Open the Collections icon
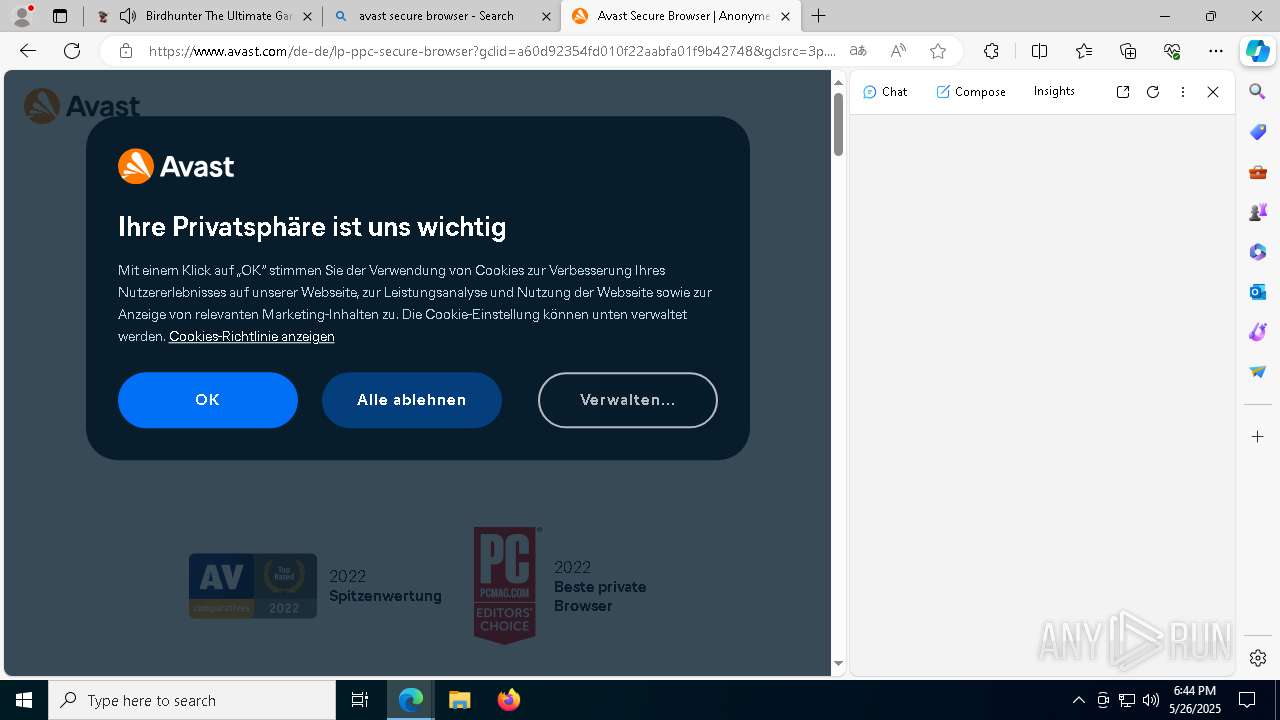 [1128, 51]
